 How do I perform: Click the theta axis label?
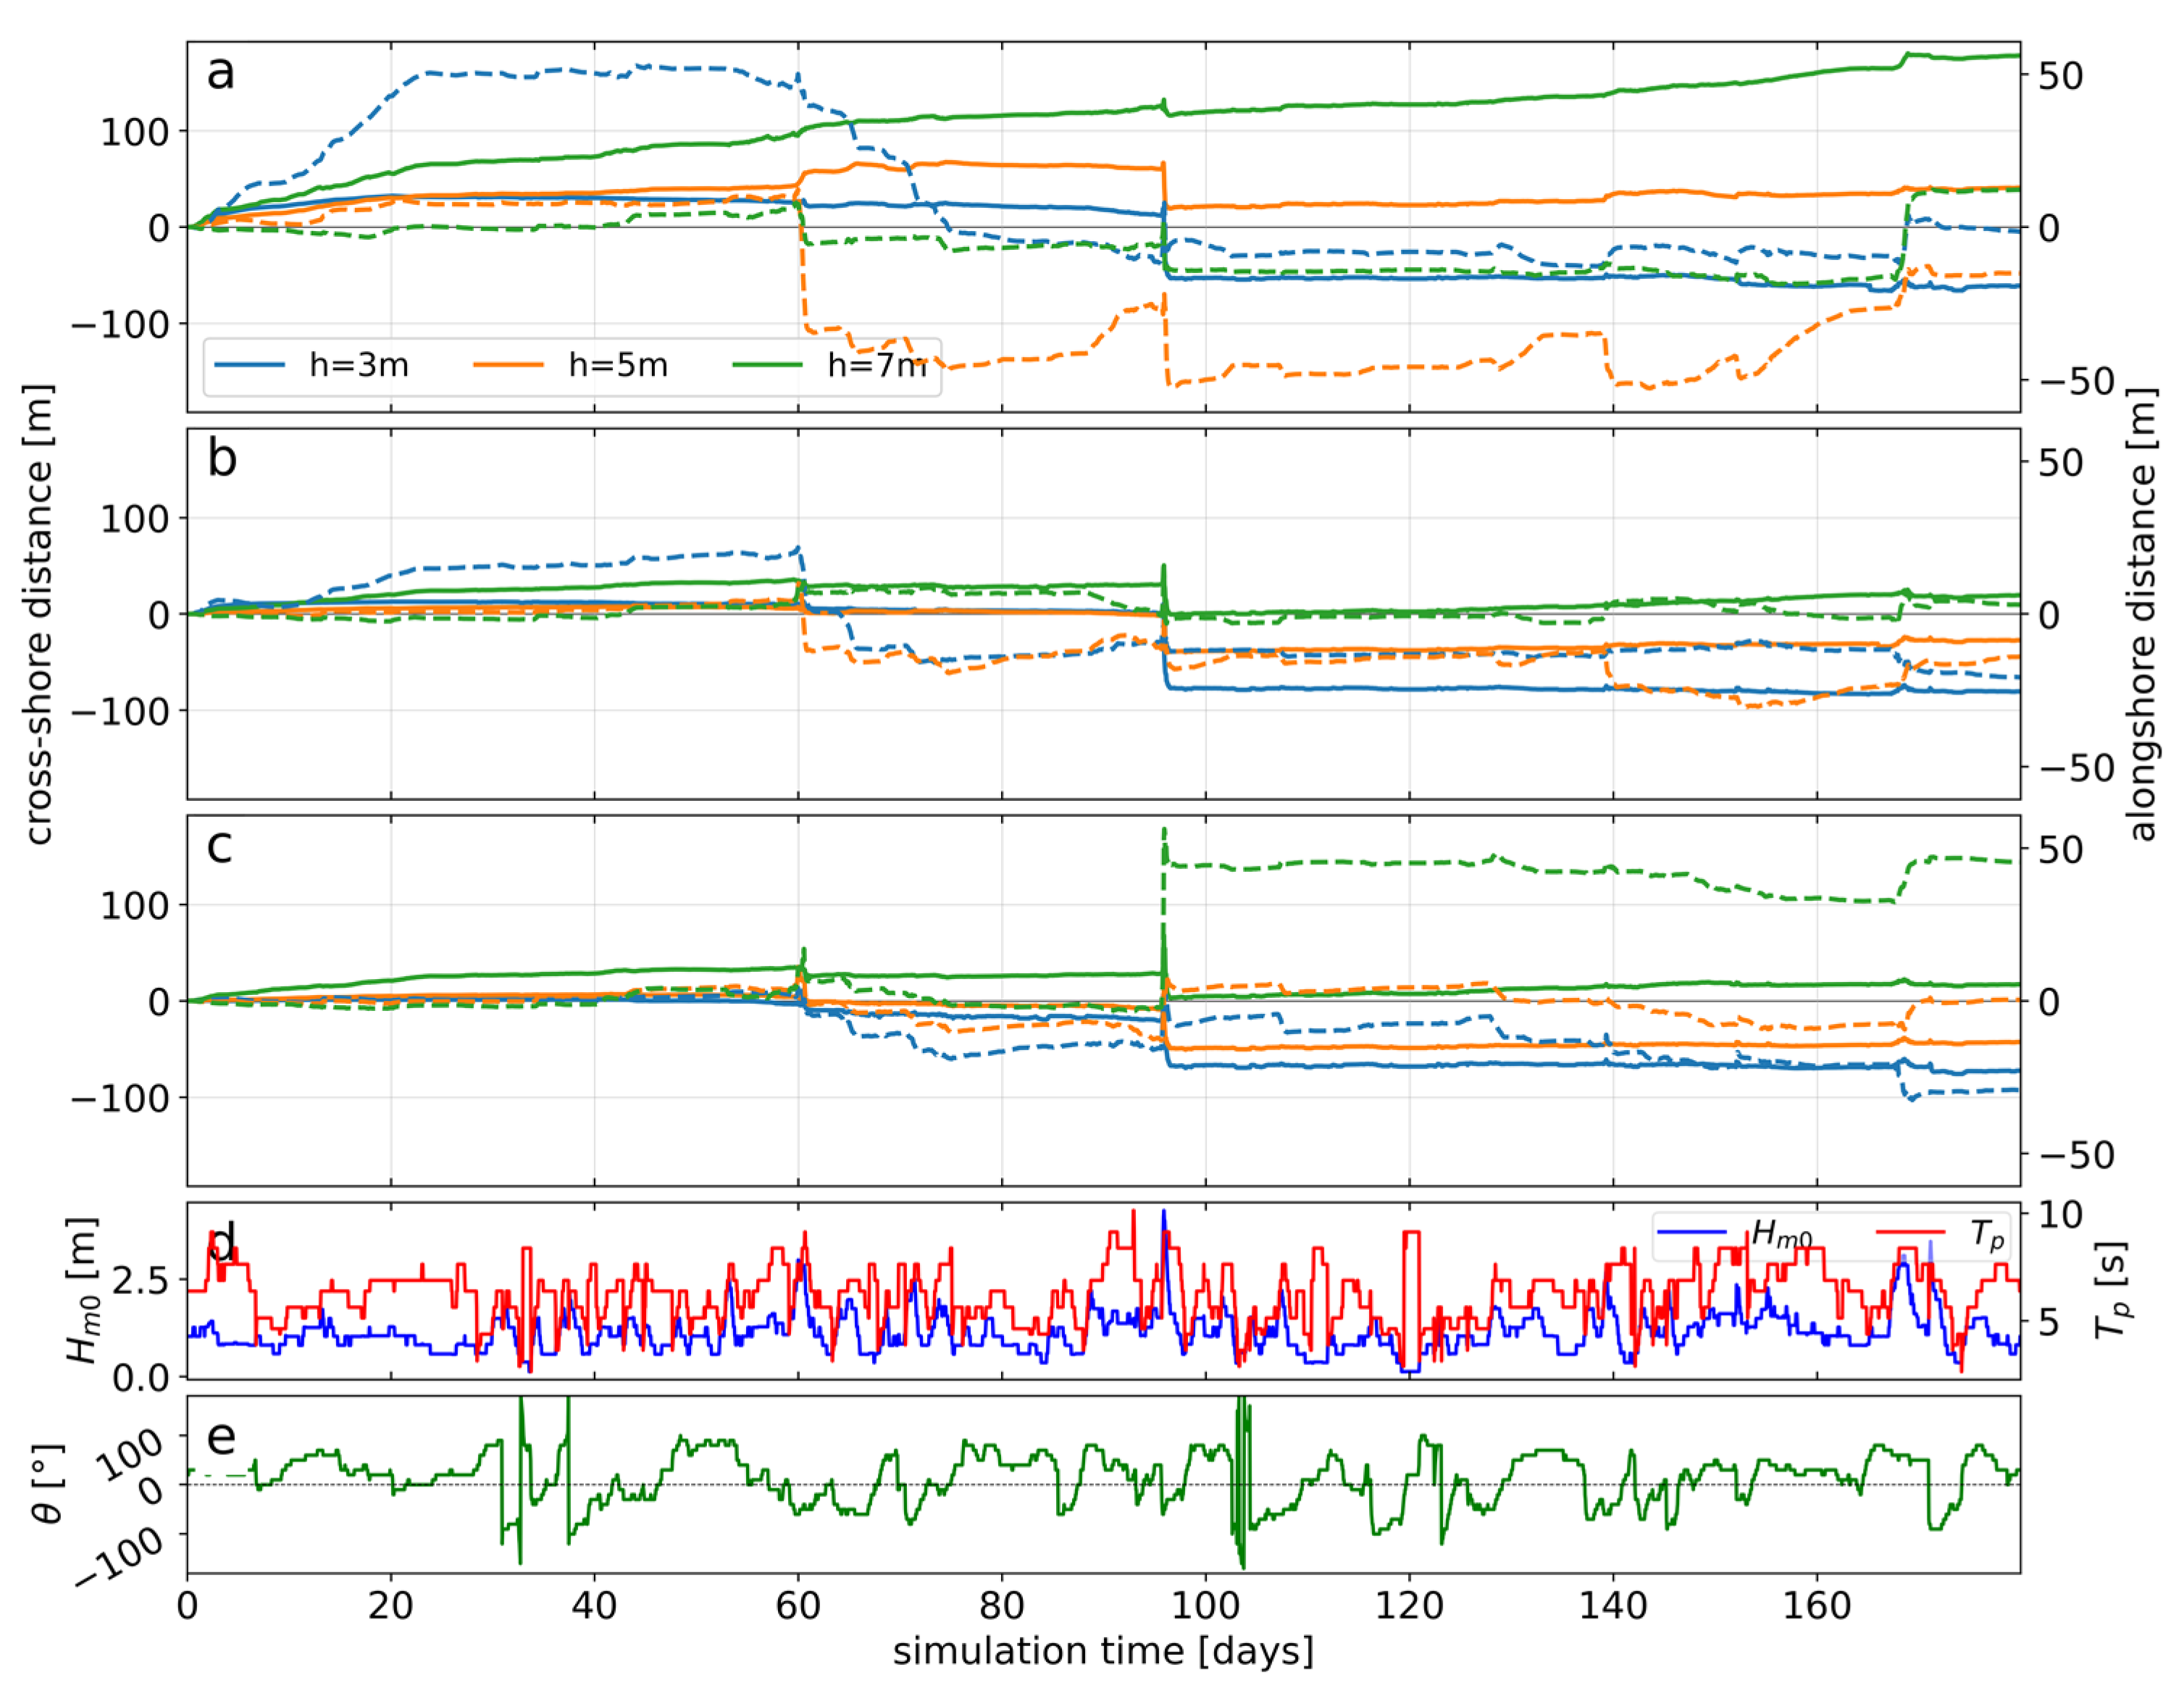pyautogui.click(x=47, y=1485)
